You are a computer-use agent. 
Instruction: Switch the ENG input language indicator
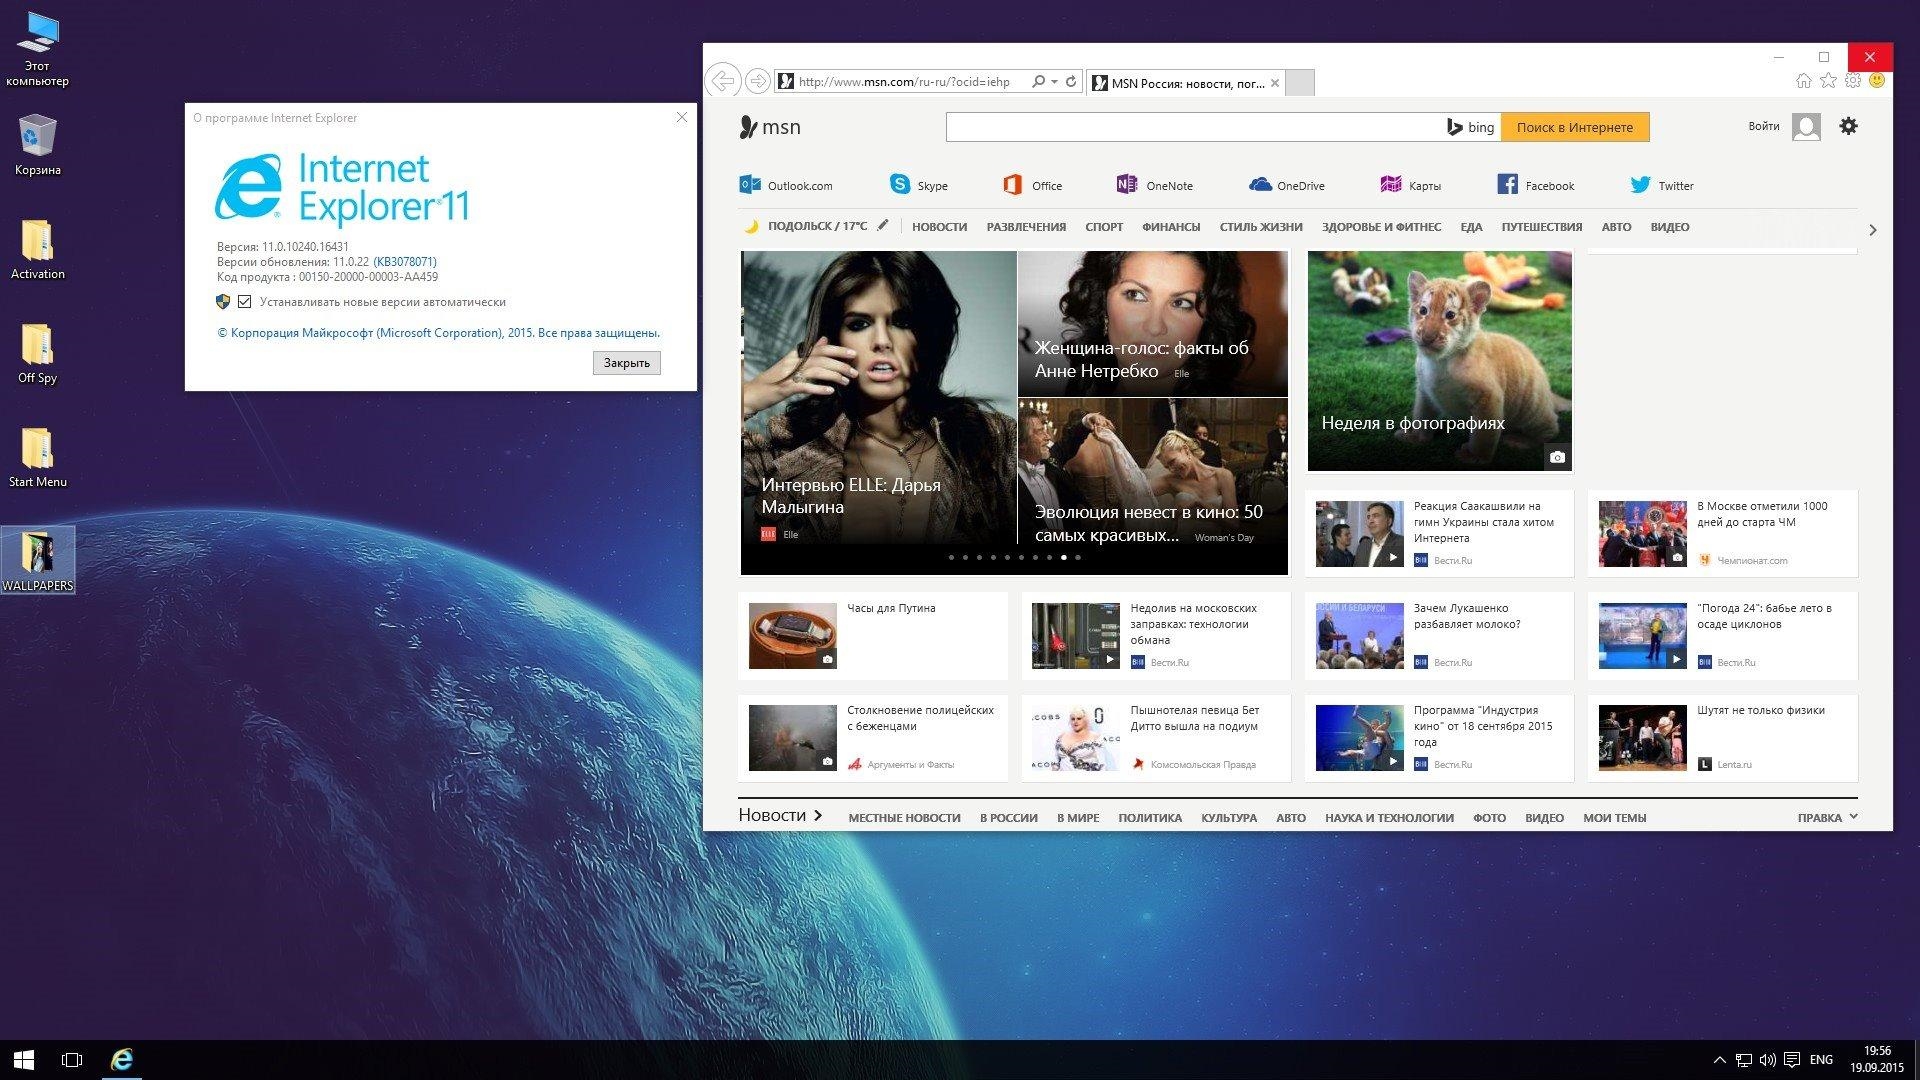(x=1821, y=1060)
